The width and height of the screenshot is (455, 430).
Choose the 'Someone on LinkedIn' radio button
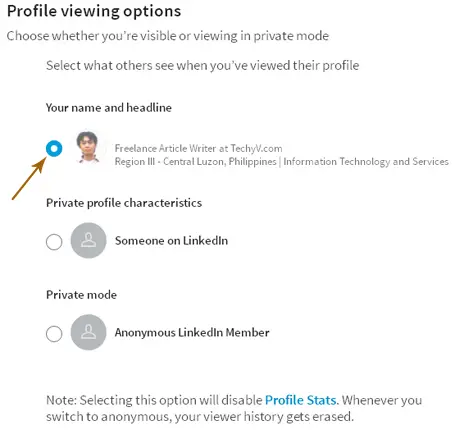[54, 242]
